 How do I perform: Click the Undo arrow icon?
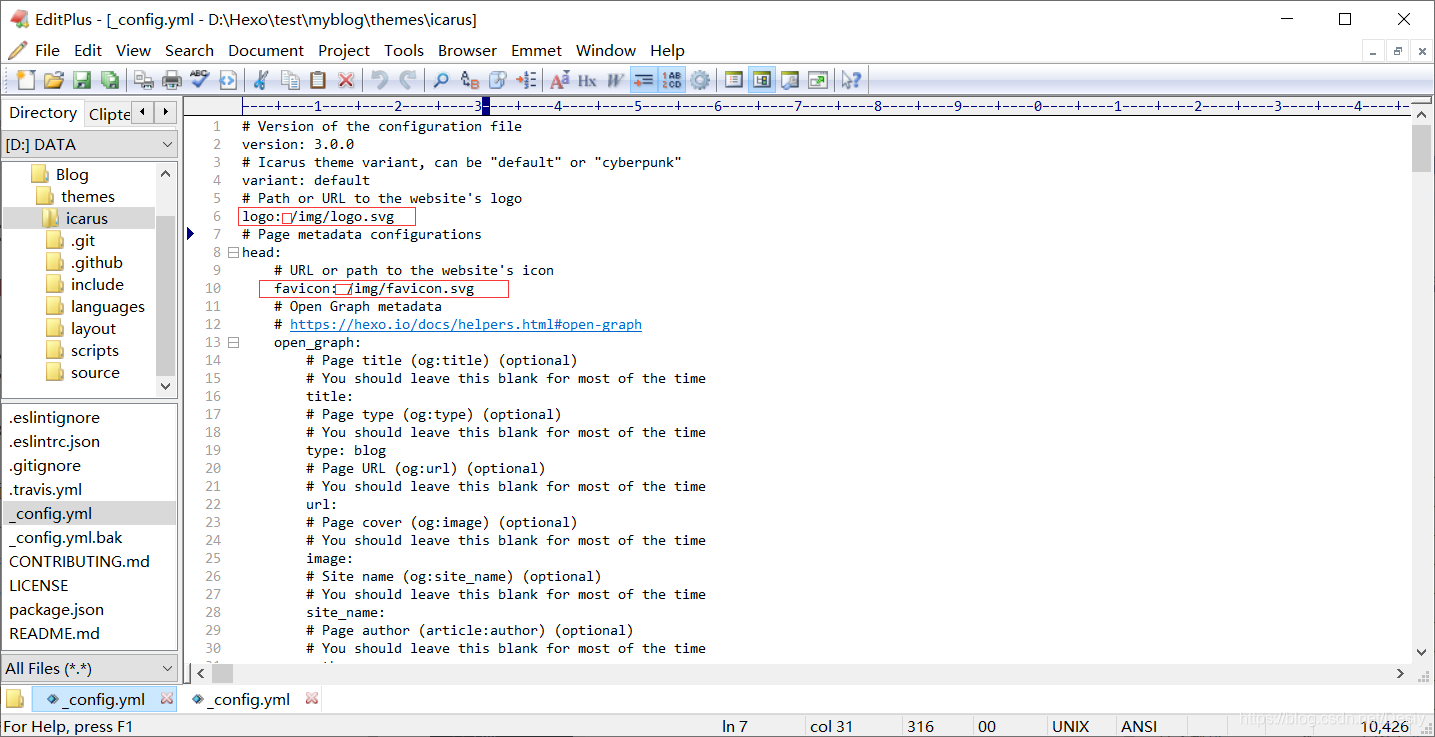click(379, 80)
